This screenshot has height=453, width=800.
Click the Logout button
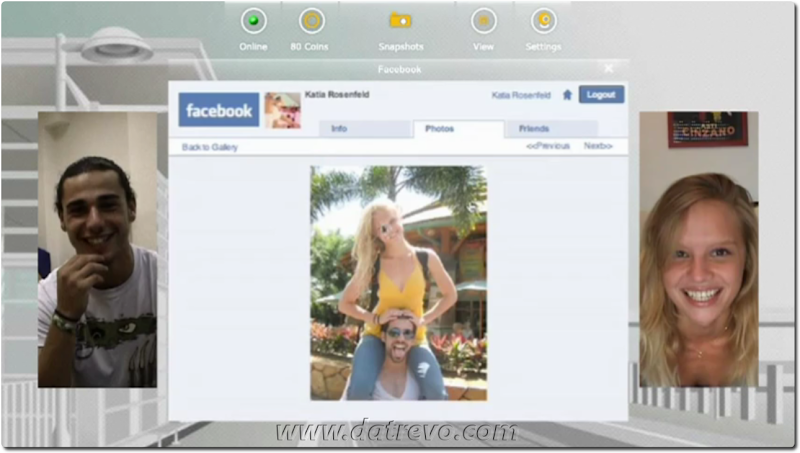click(x=601, y=94)
